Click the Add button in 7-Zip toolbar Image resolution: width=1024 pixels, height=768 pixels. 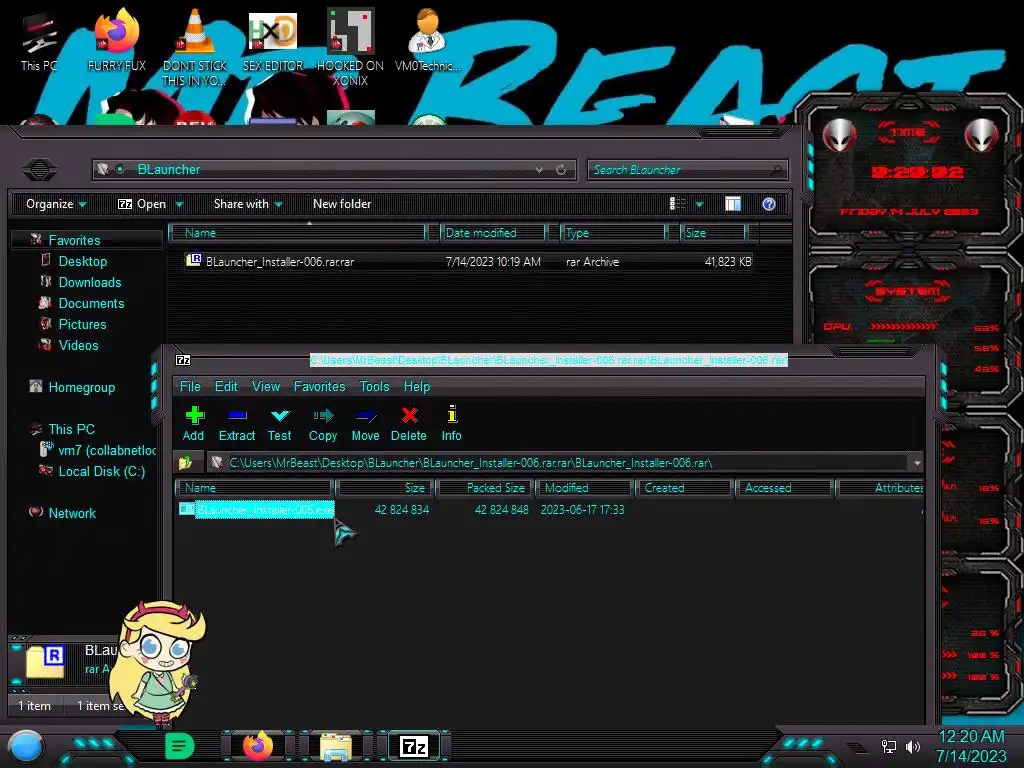[194, 423]
